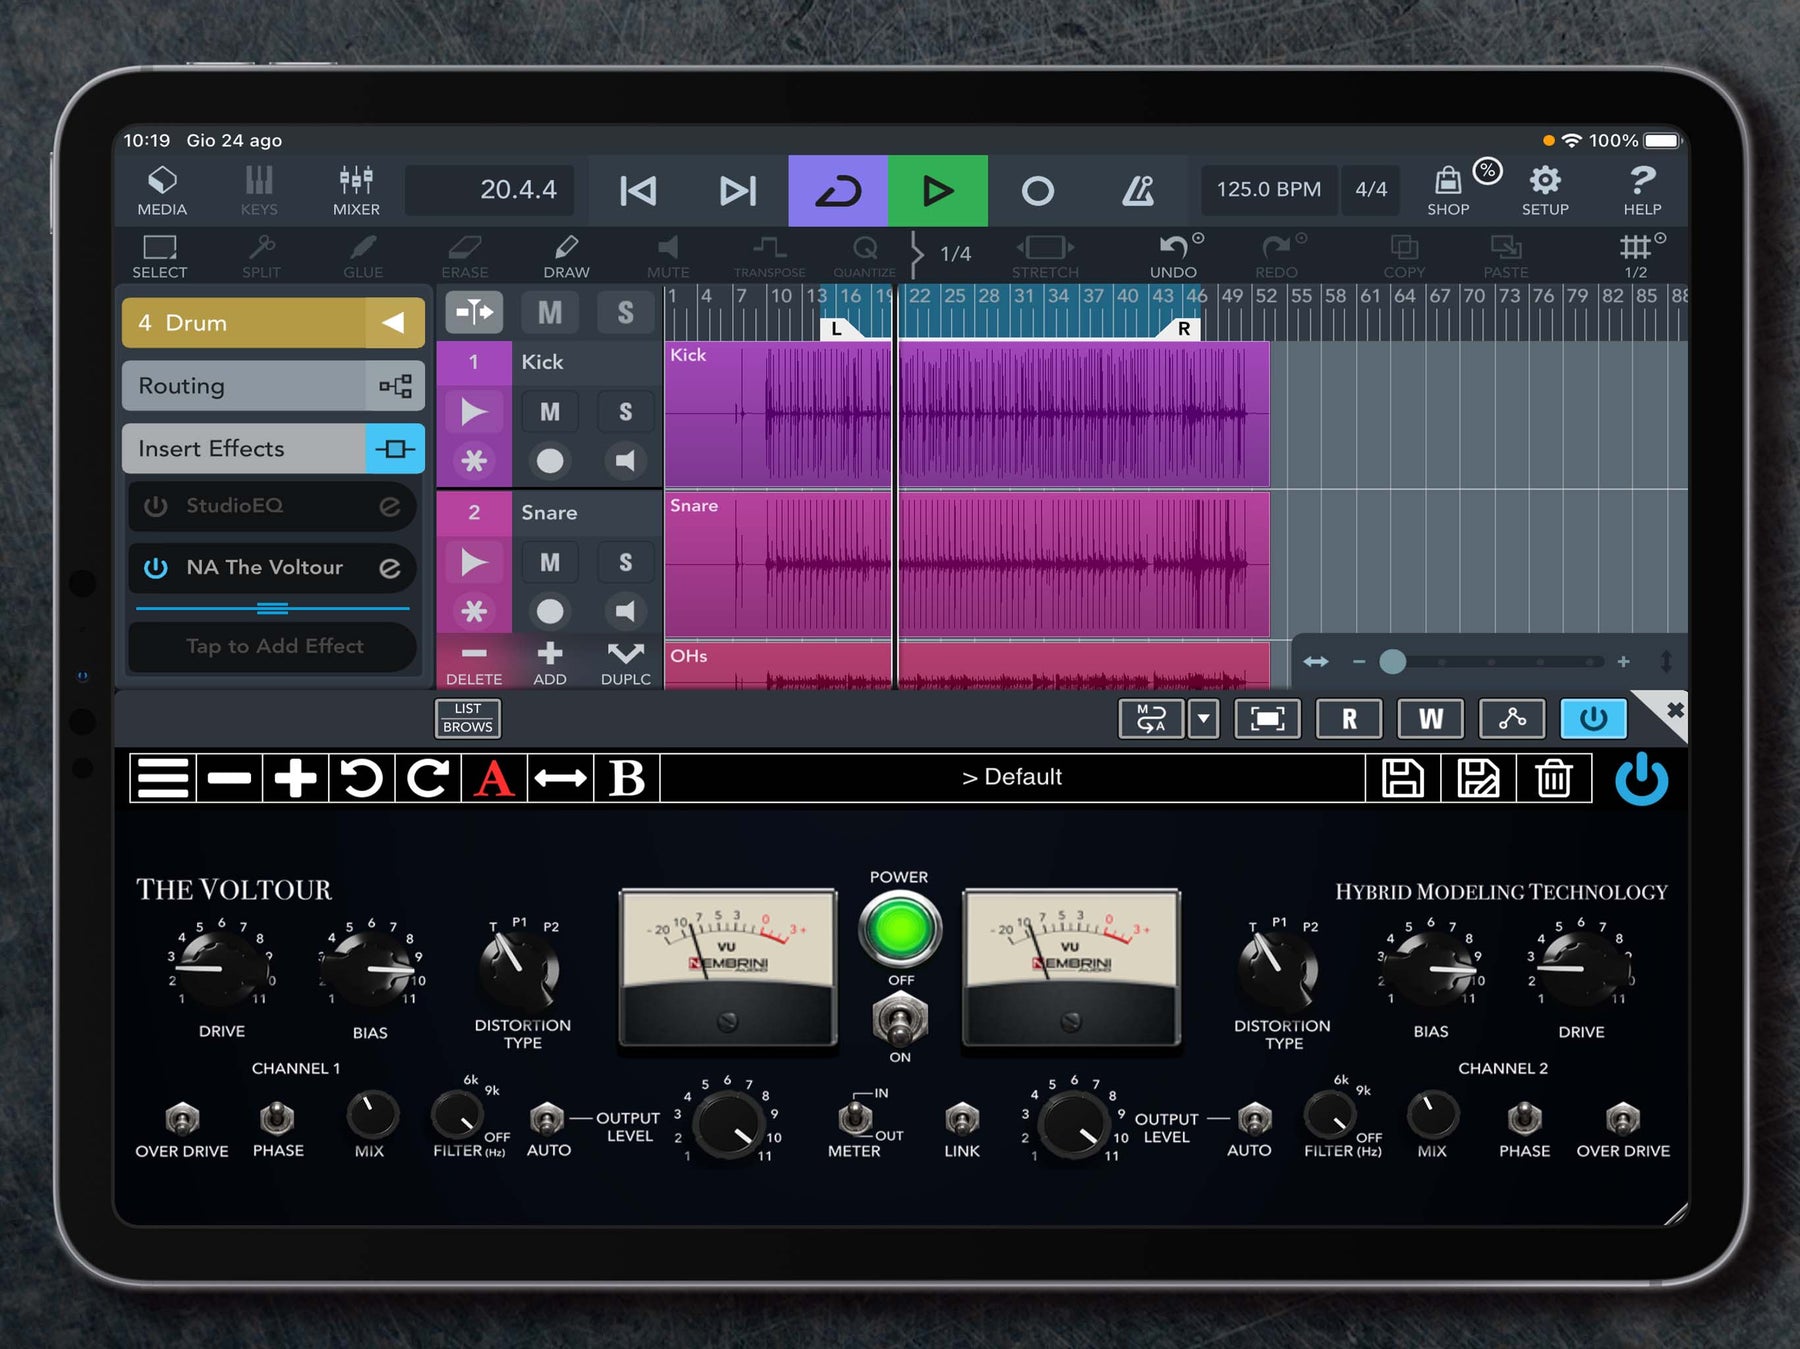Toggle global Mute for all tracks
The image size is (1800, 1349).
[549, 313]
